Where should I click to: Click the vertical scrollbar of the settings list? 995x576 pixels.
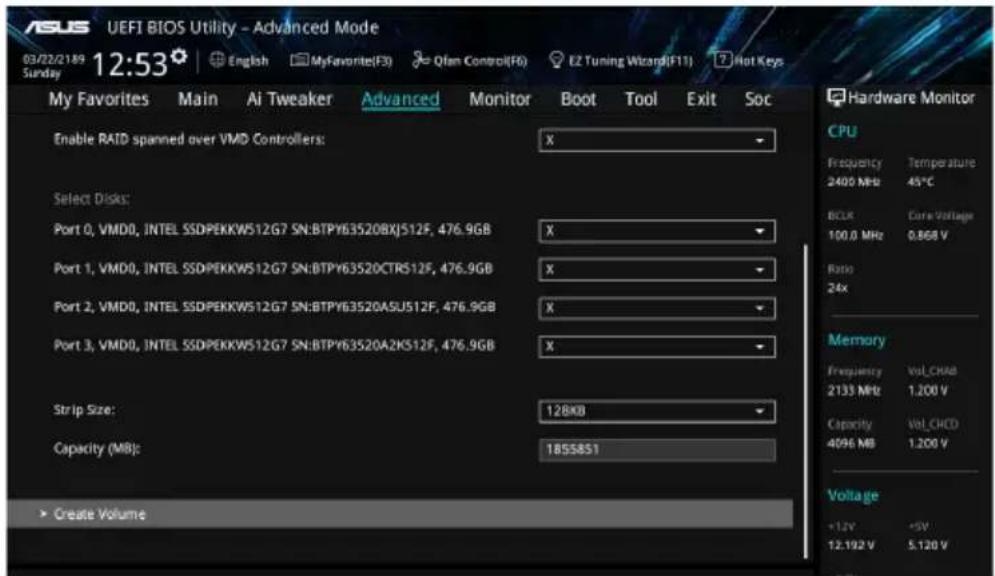[x=806, y=401]
